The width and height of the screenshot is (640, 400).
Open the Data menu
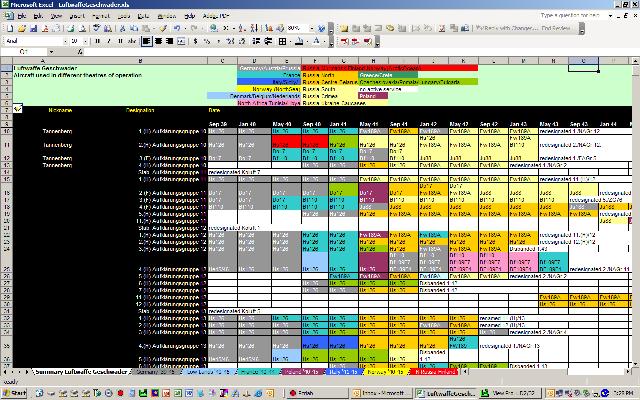pyautogui.click(x=143, y=16)
